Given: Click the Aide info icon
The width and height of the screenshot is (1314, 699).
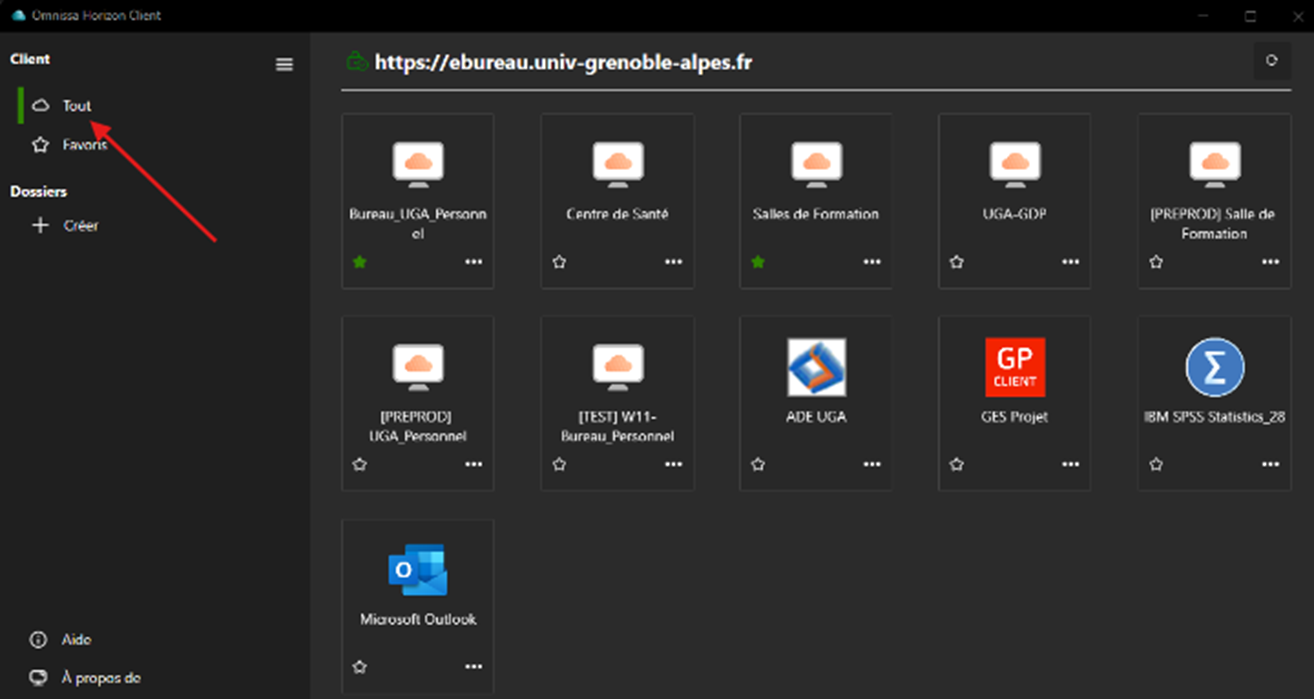Looking at the screenshot, I should [x=39, y=639].
